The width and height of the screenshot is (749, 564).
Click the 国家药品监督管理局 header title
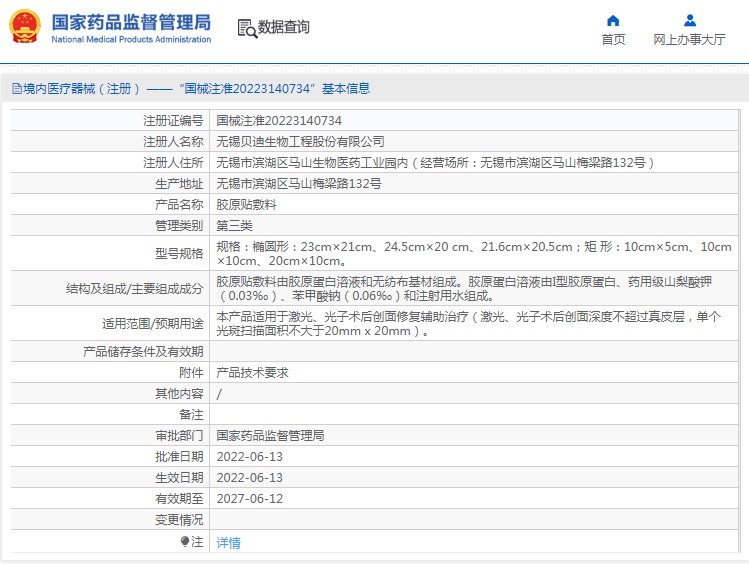click(x=131, y=22)
